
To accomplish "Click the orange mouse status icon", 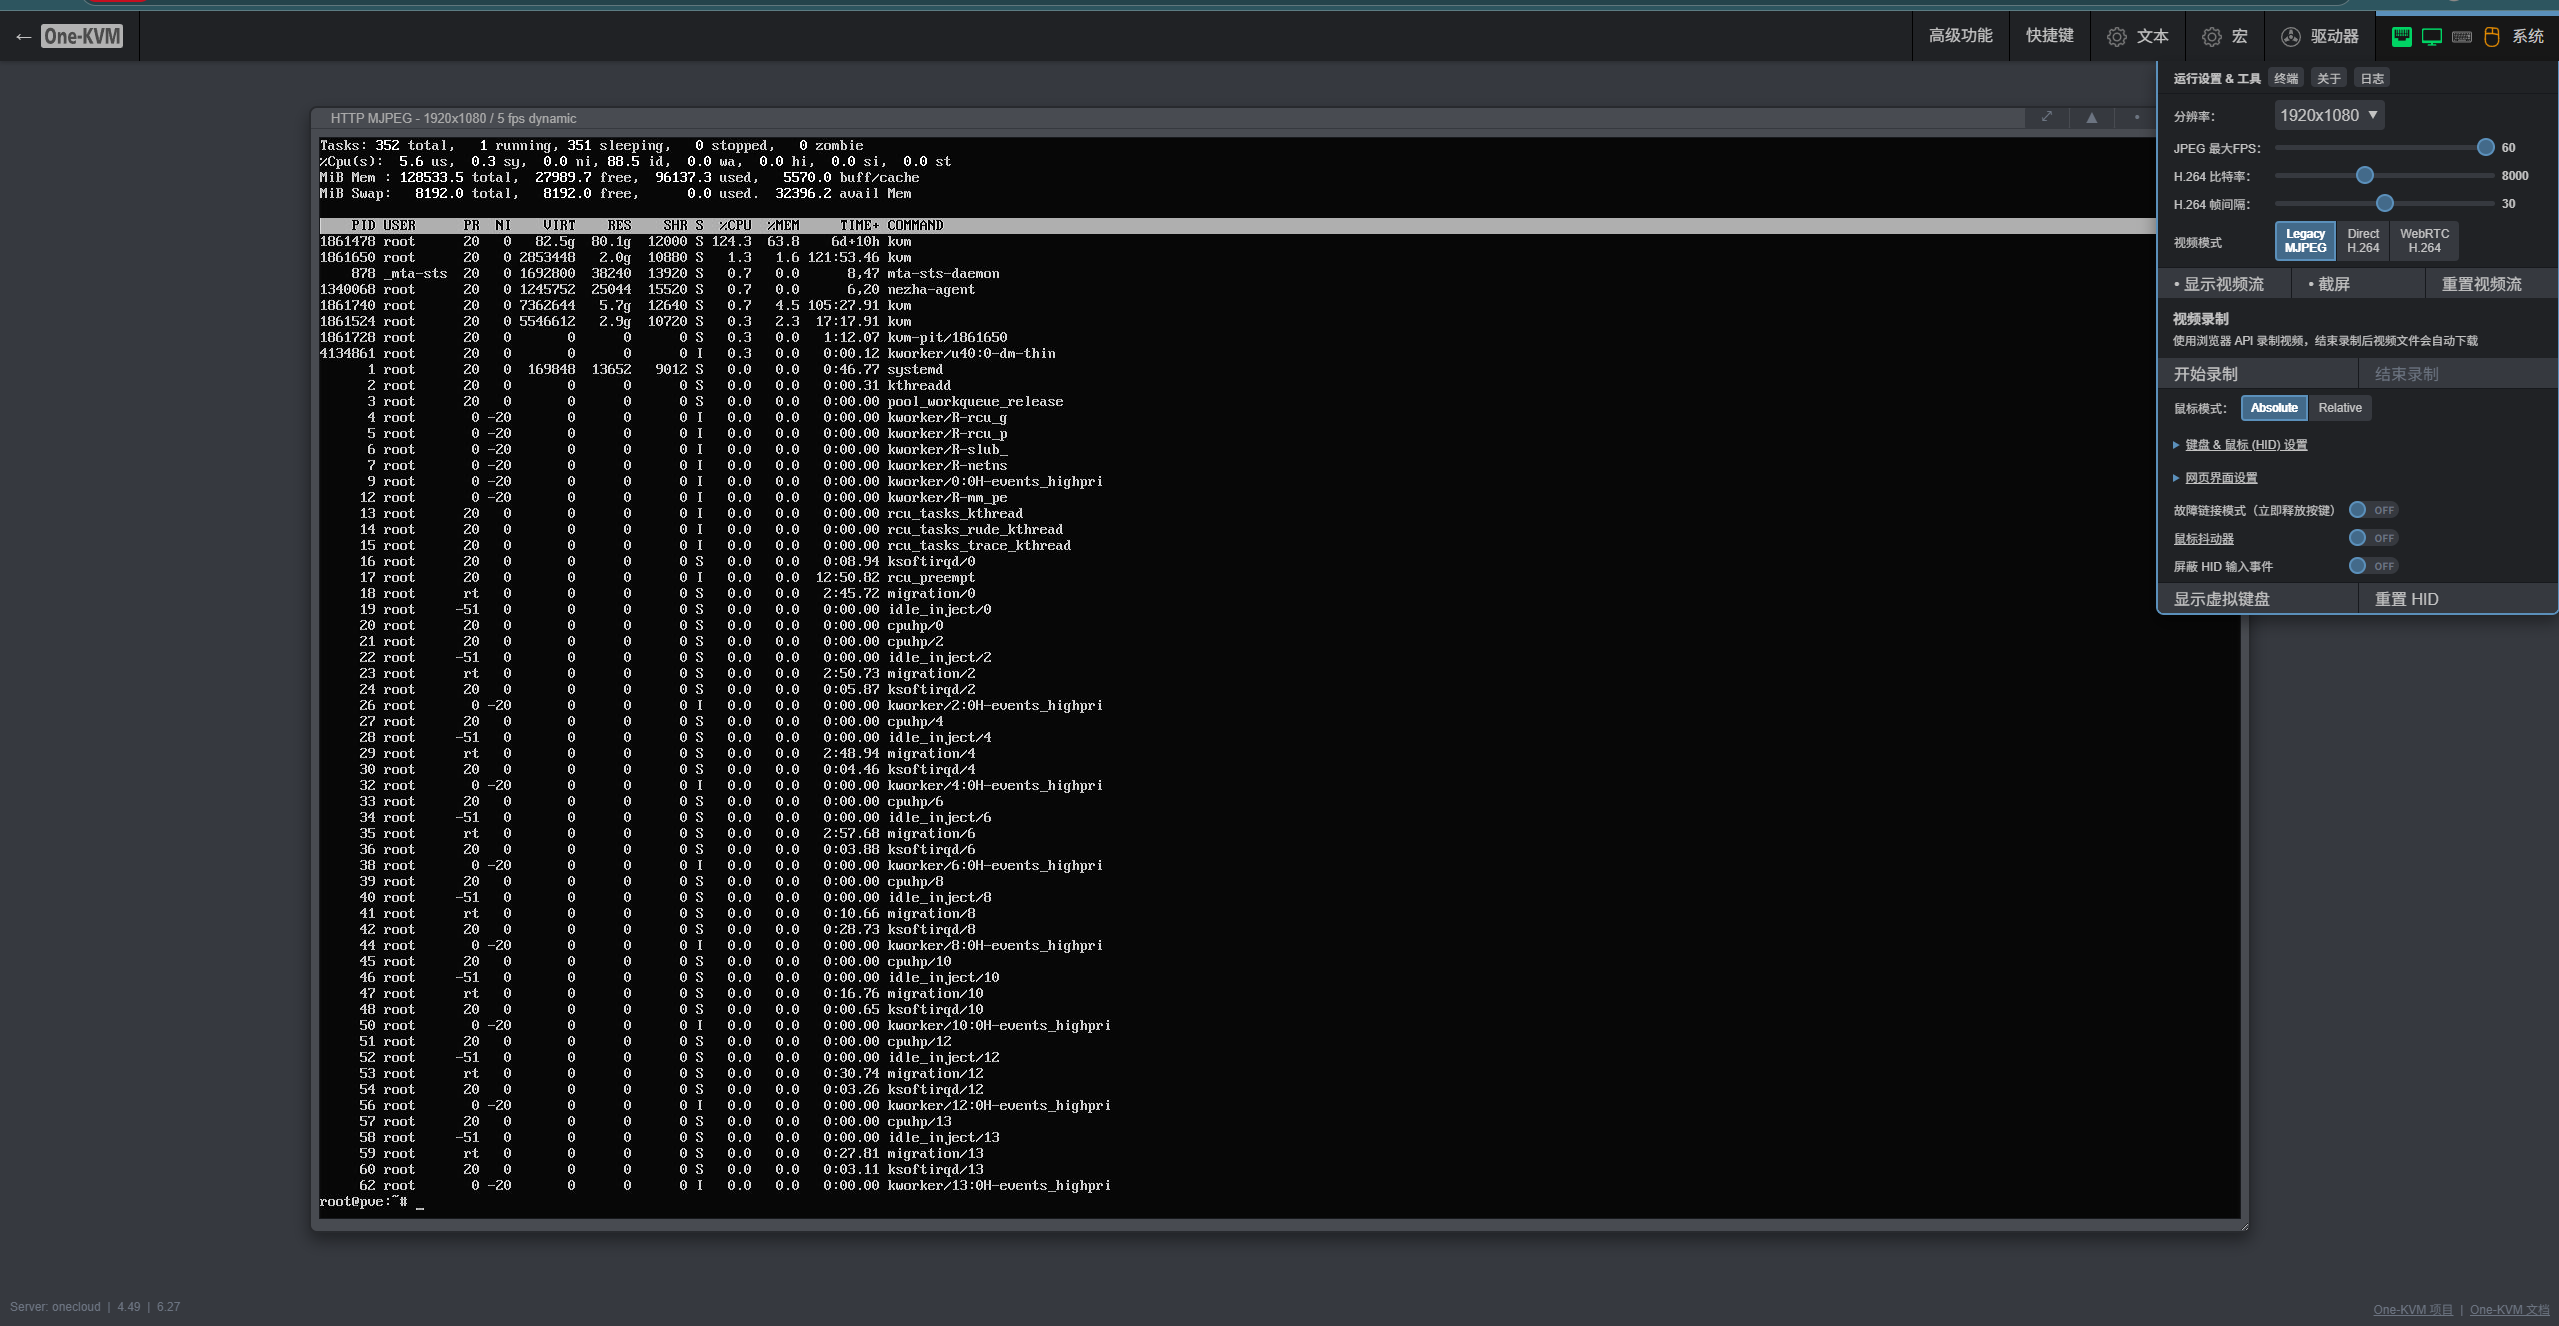I will click(x=2491, y=37).
